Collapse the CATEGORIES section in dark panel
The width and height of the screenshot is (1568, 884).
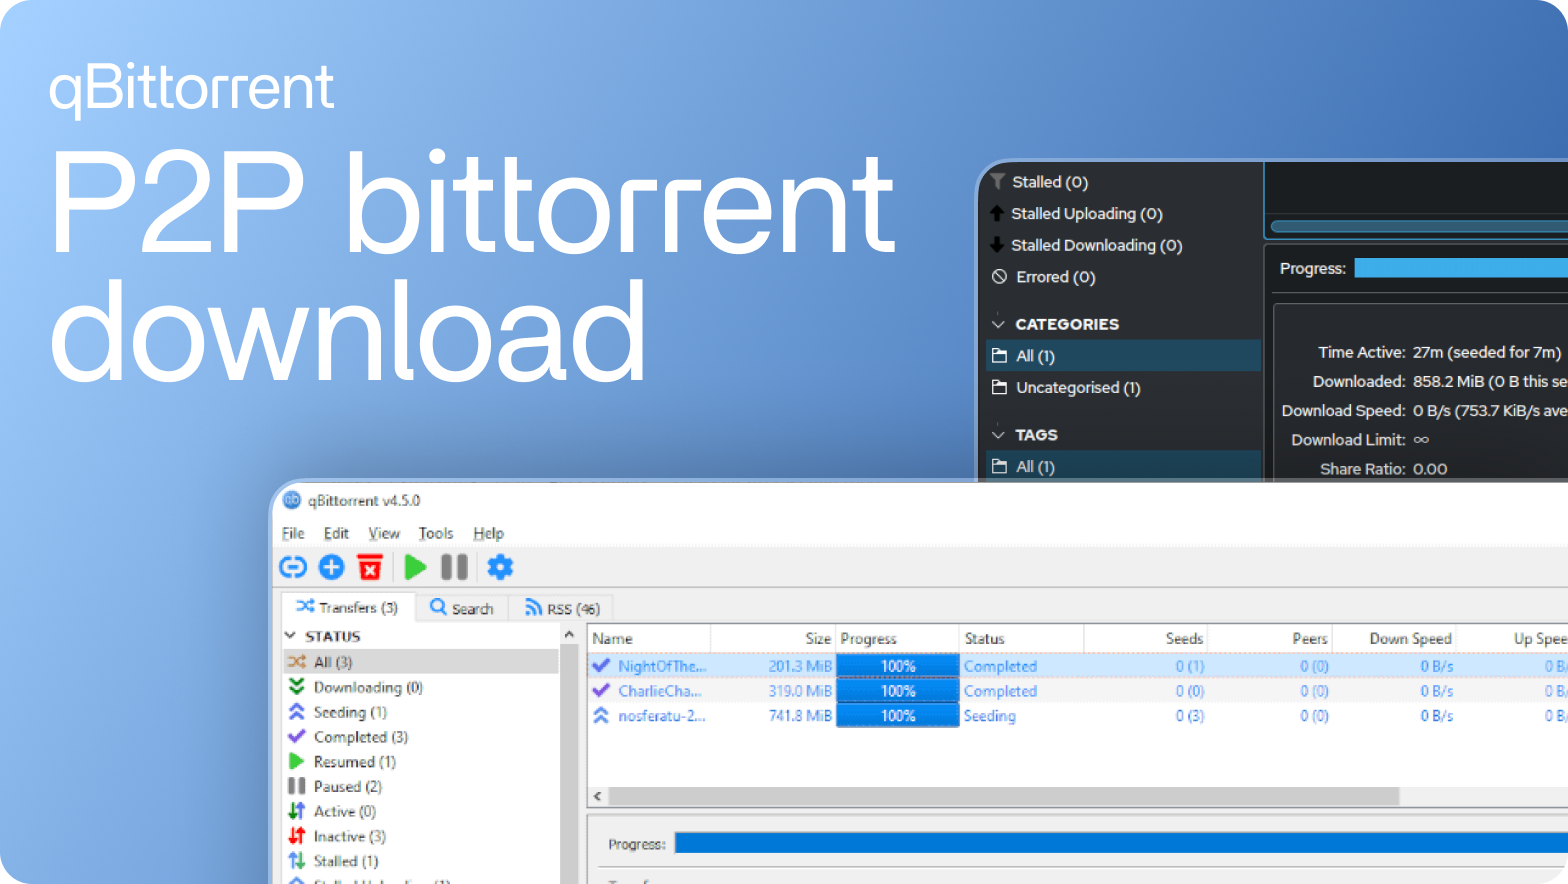tap(998, 324)
